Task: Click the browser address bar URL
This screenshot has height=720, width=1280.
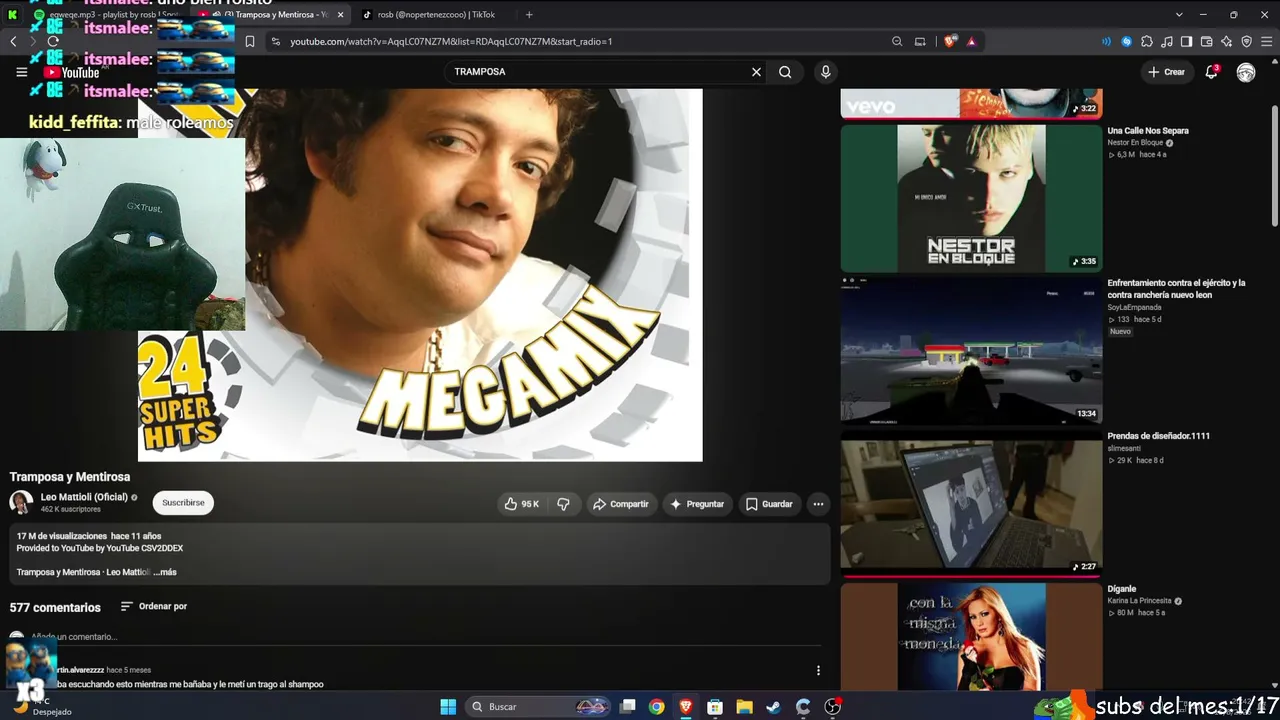Action: 451,42
